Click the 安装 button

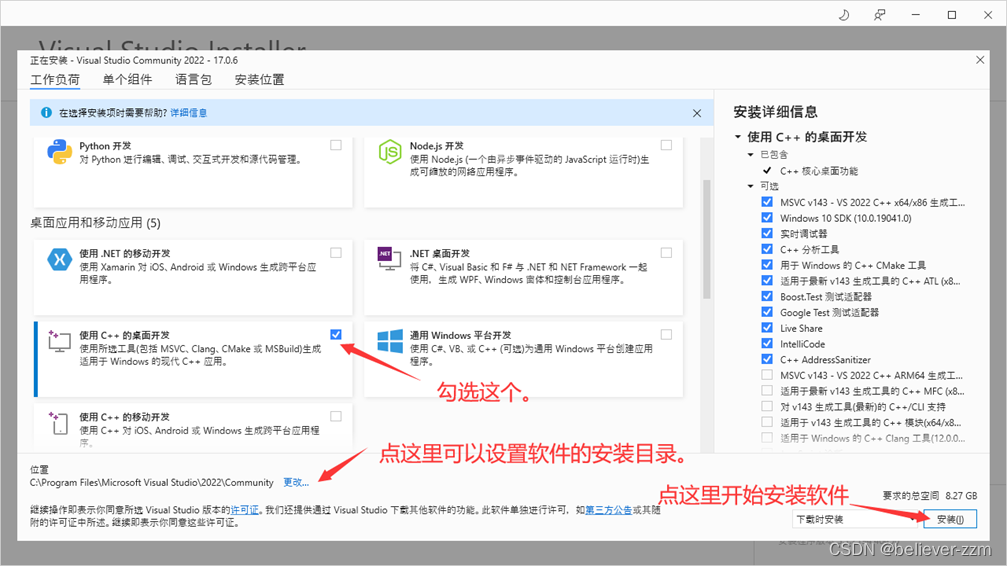[950, 519]
